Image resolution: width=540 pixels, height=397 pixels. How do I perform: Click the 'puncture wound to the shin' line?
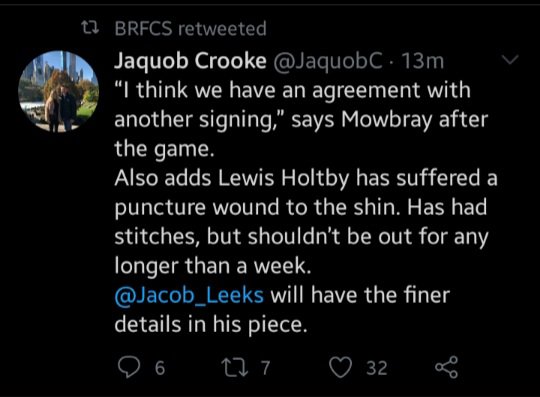[301, 208]
